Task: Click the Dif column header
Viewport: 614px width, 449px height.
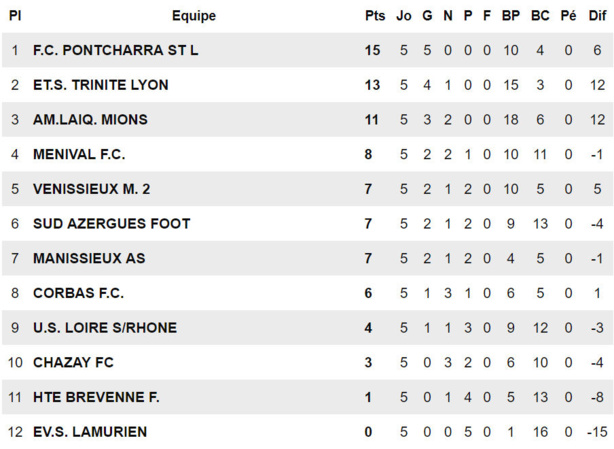Action: (597, 16)
